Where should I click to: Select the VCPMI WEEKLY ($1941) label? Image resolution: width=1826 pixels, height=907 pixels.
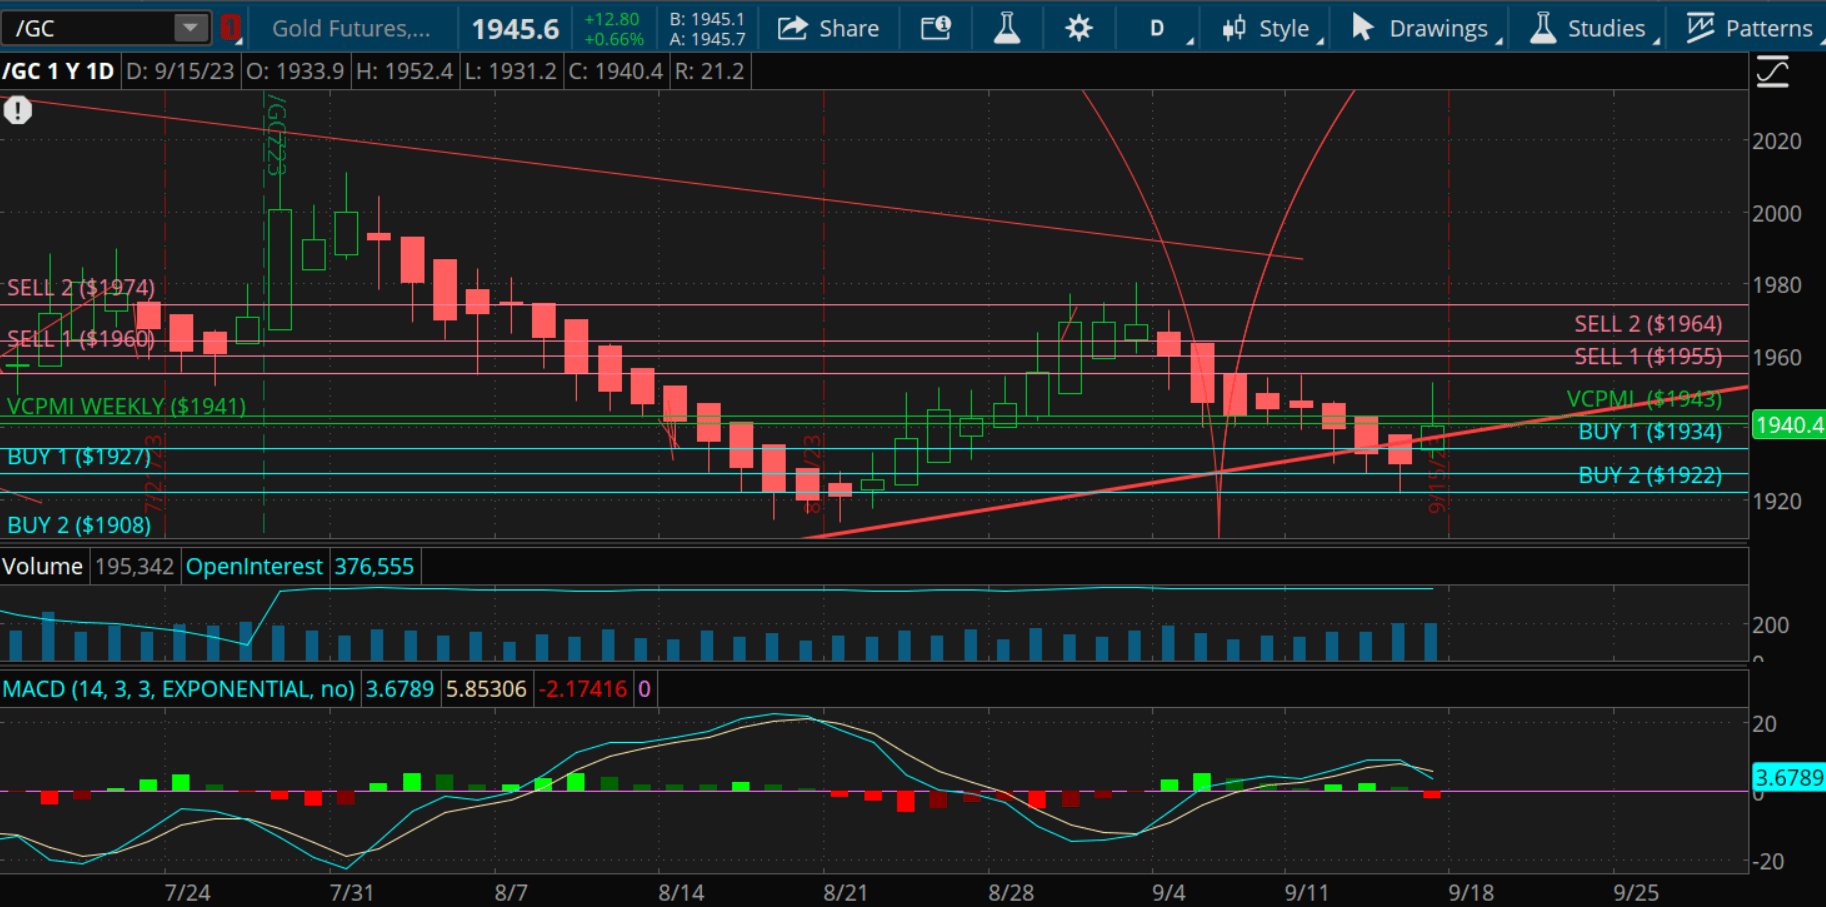click(x=126, y=407)
